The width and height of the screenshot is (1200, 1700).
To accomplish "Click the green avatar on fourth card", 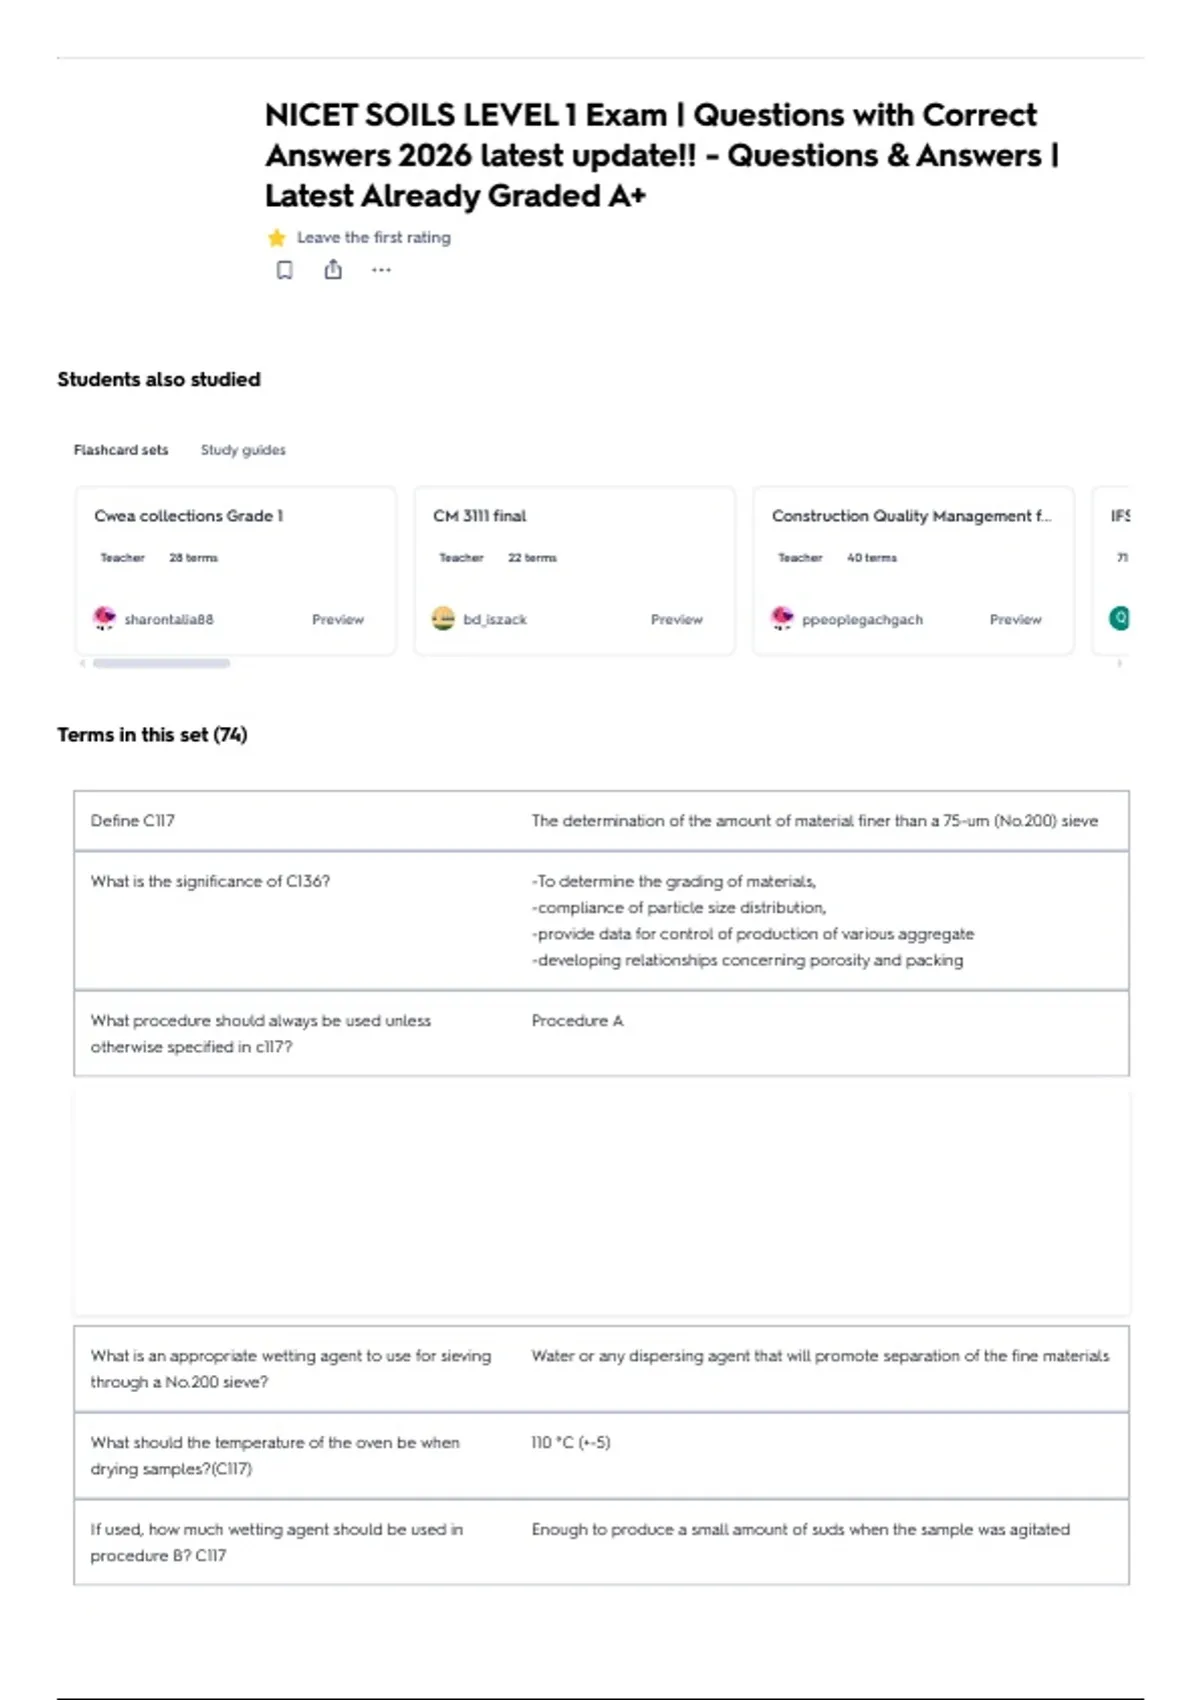I will (x=1120, y=618).
